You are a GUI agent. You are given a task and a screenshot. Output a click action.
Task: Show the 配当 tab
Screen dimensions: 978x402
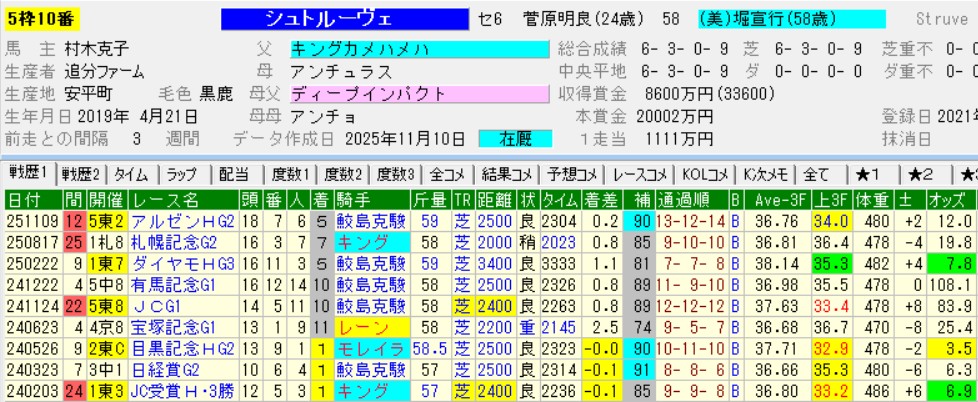pos(233,173)
